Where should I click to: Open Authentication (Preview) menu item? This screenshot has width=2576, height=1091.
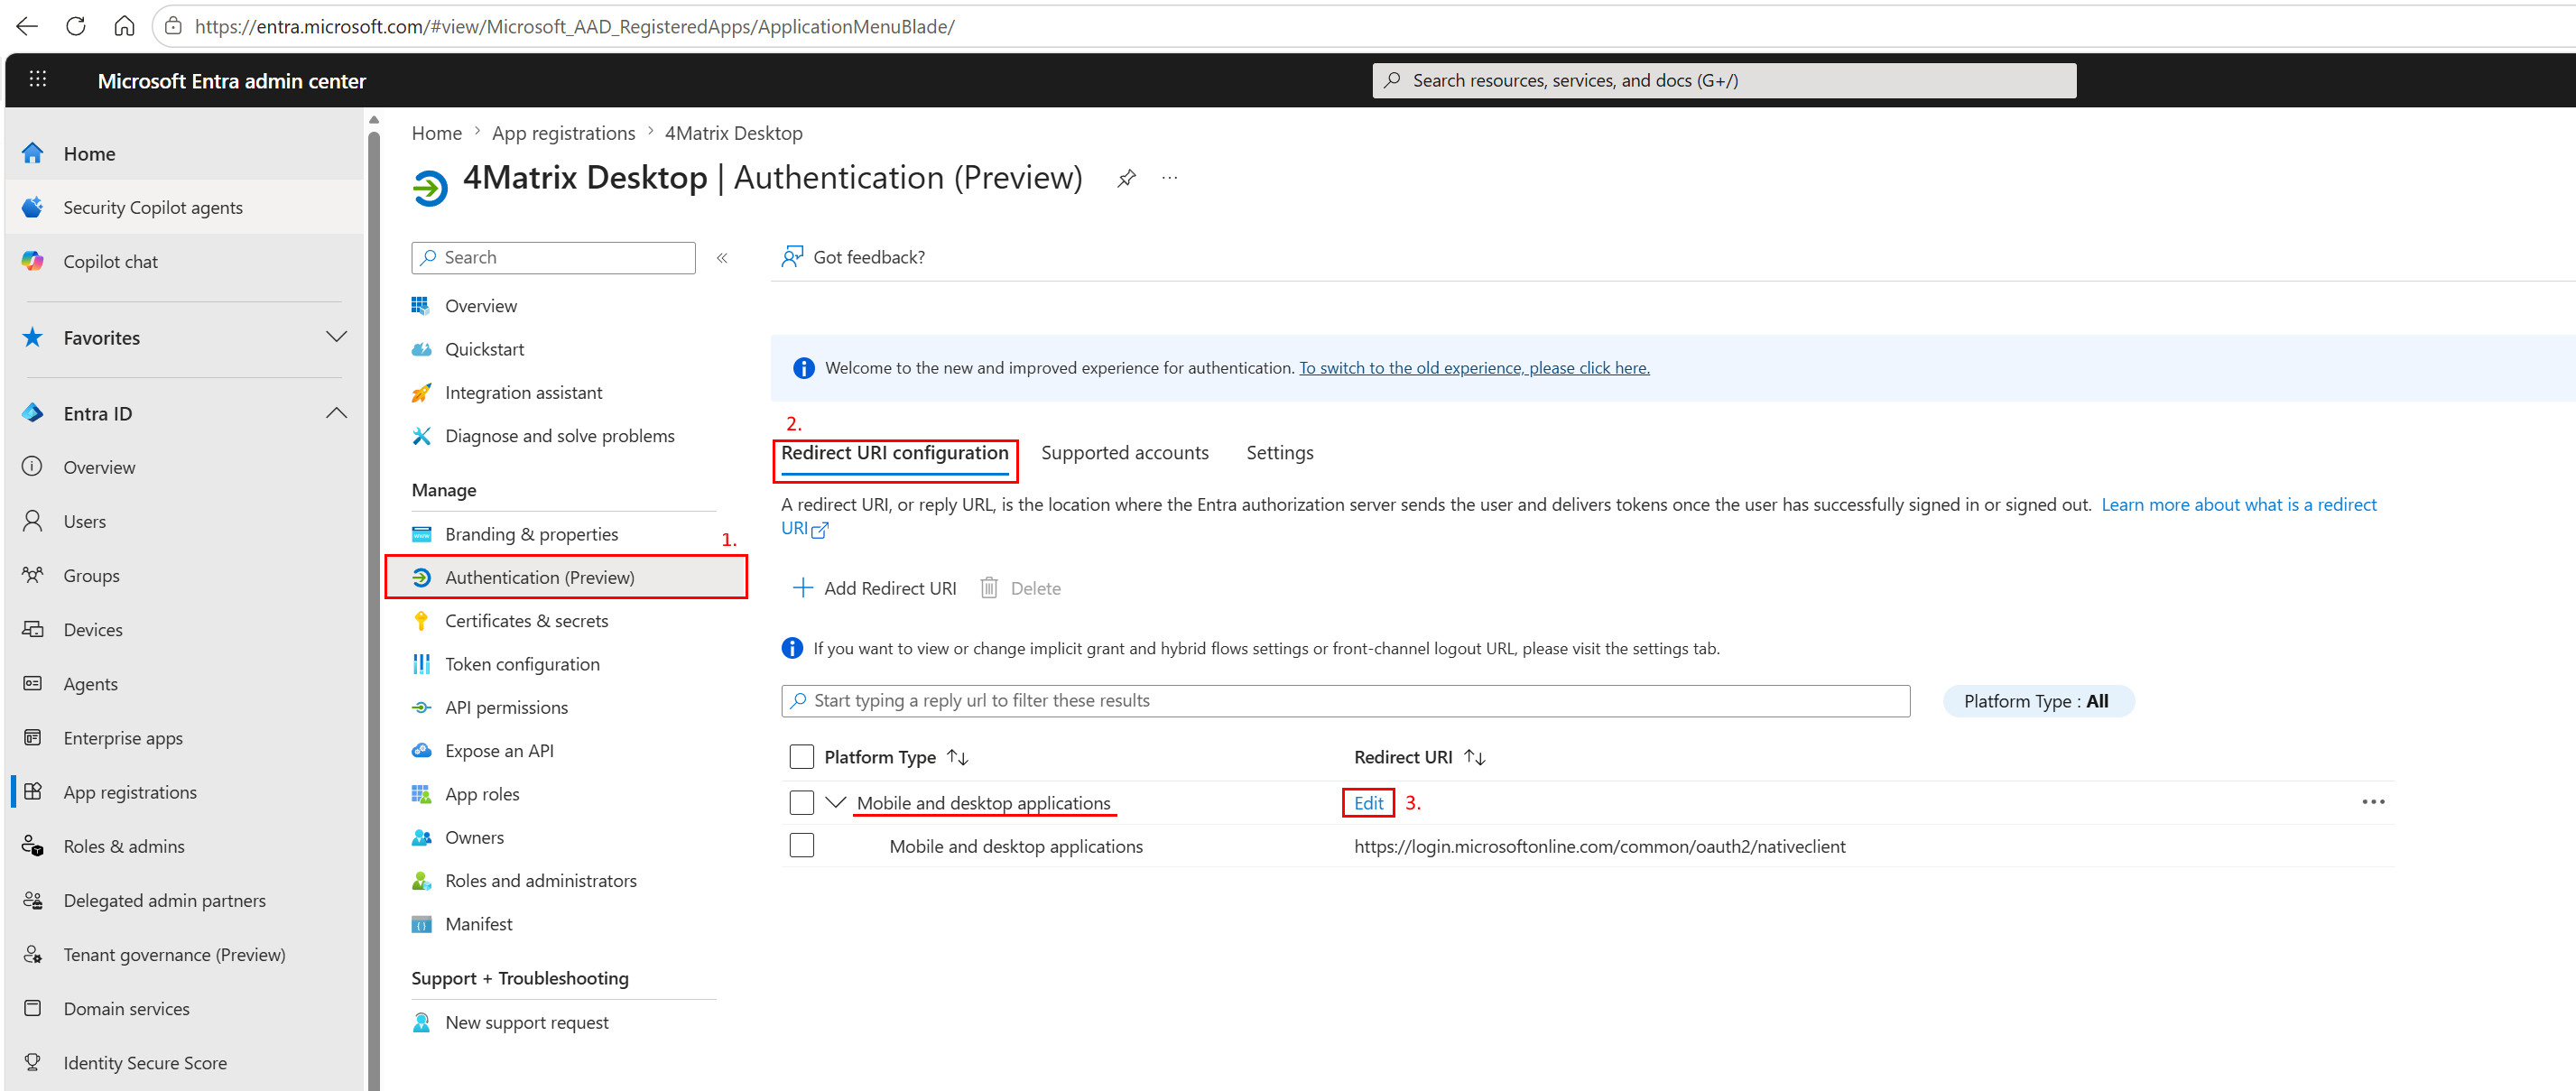tap(565, 577)
